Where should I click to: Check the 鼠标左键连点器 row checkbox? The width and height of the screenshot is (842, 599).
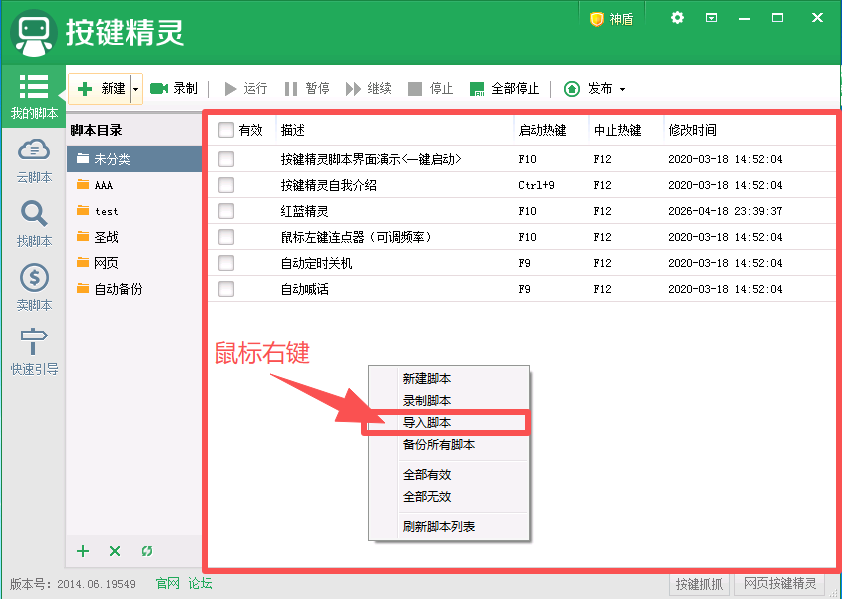pyautogui.click(x=226, y=237)
